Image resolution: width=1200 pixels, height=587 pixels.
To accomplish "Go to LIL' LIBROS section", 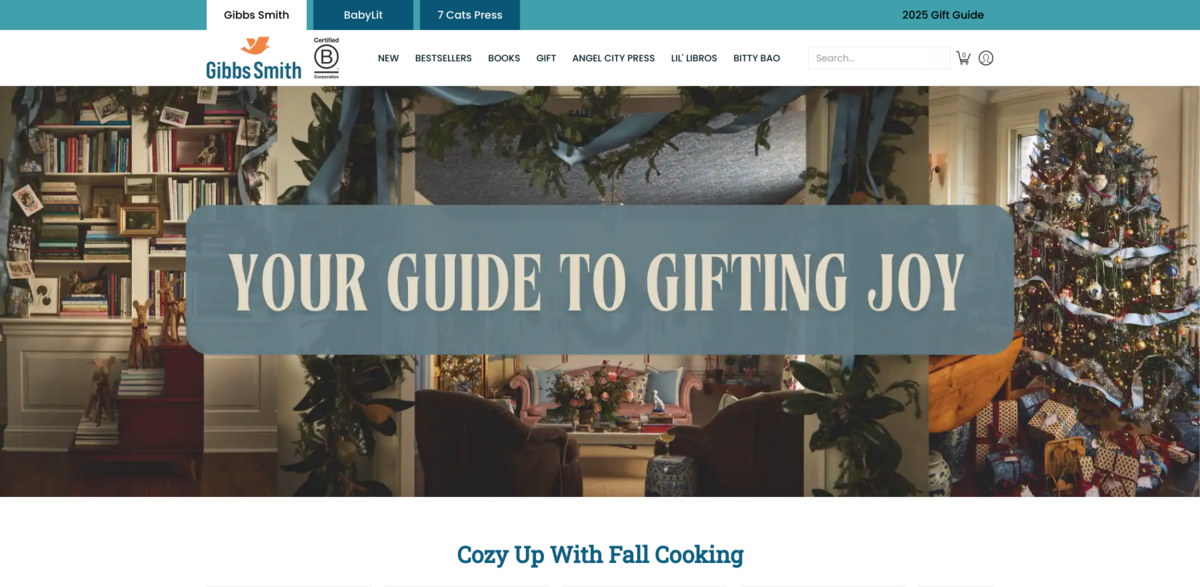I will [x=694, y=58].
